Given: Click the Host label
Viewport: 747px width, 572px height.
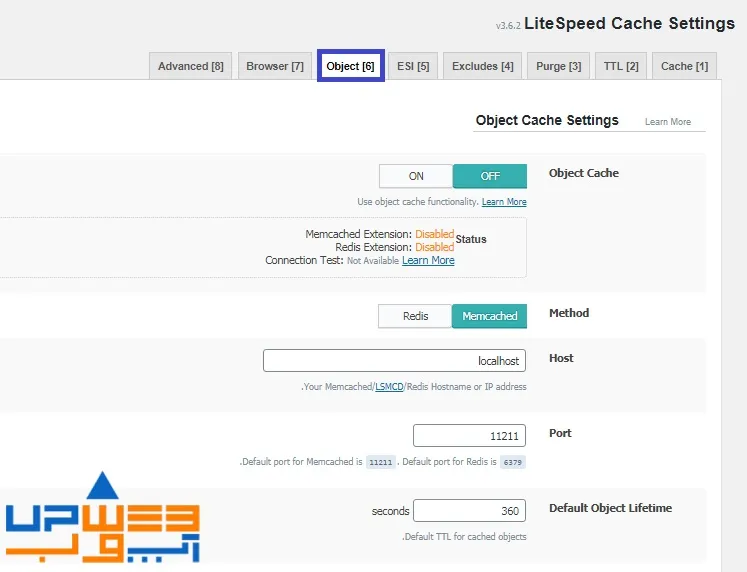Looking at the screenshot, I should point(561,358).
